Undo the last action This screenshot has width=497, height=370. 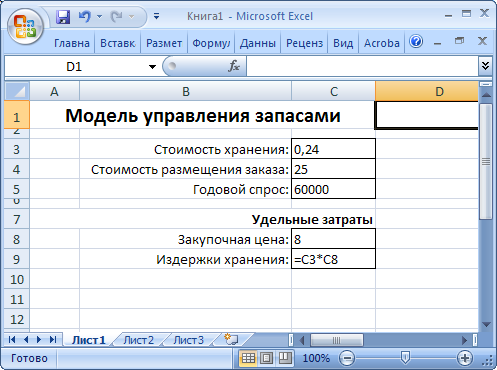85,16
